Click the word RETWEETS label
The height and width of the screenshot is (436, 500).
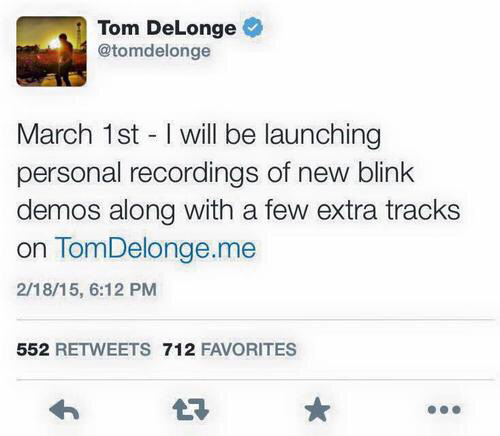point(103,349)
